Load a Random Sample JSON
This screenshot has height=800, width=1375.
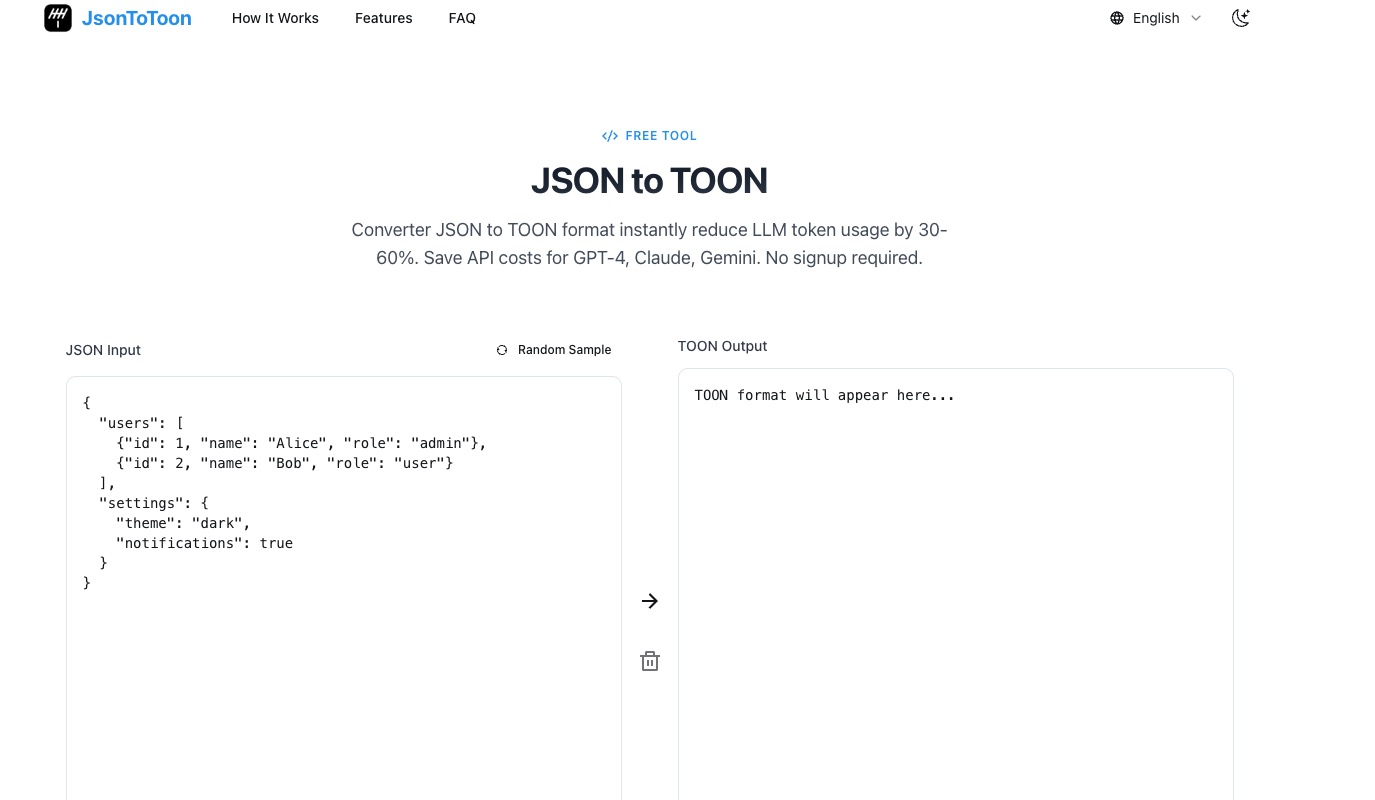564,350
